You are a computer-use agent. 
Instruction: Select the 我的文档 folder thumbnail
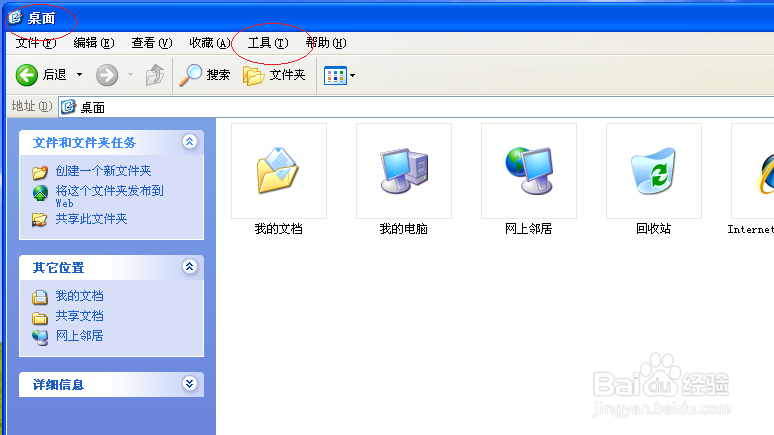pos(279,171)
